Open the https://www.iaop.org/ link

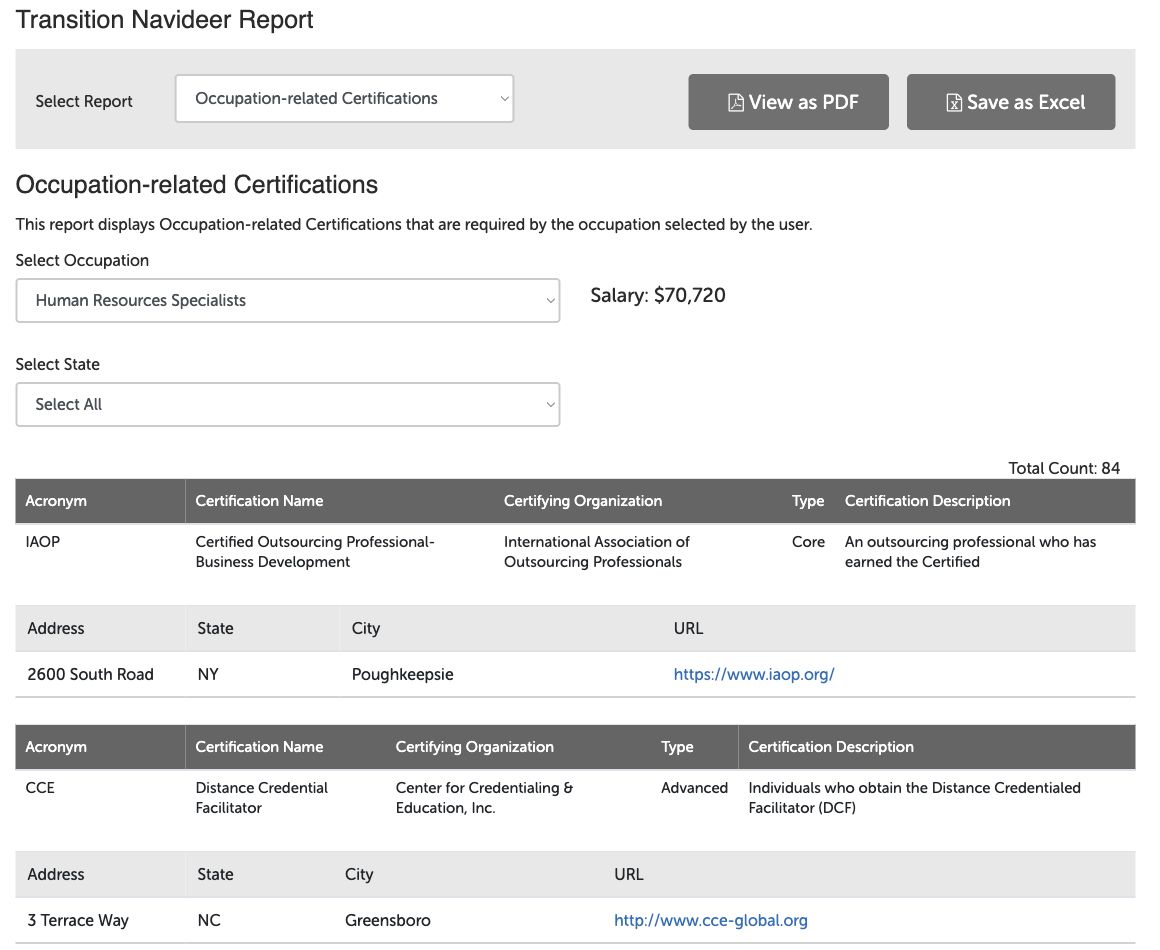pos(754,674)
